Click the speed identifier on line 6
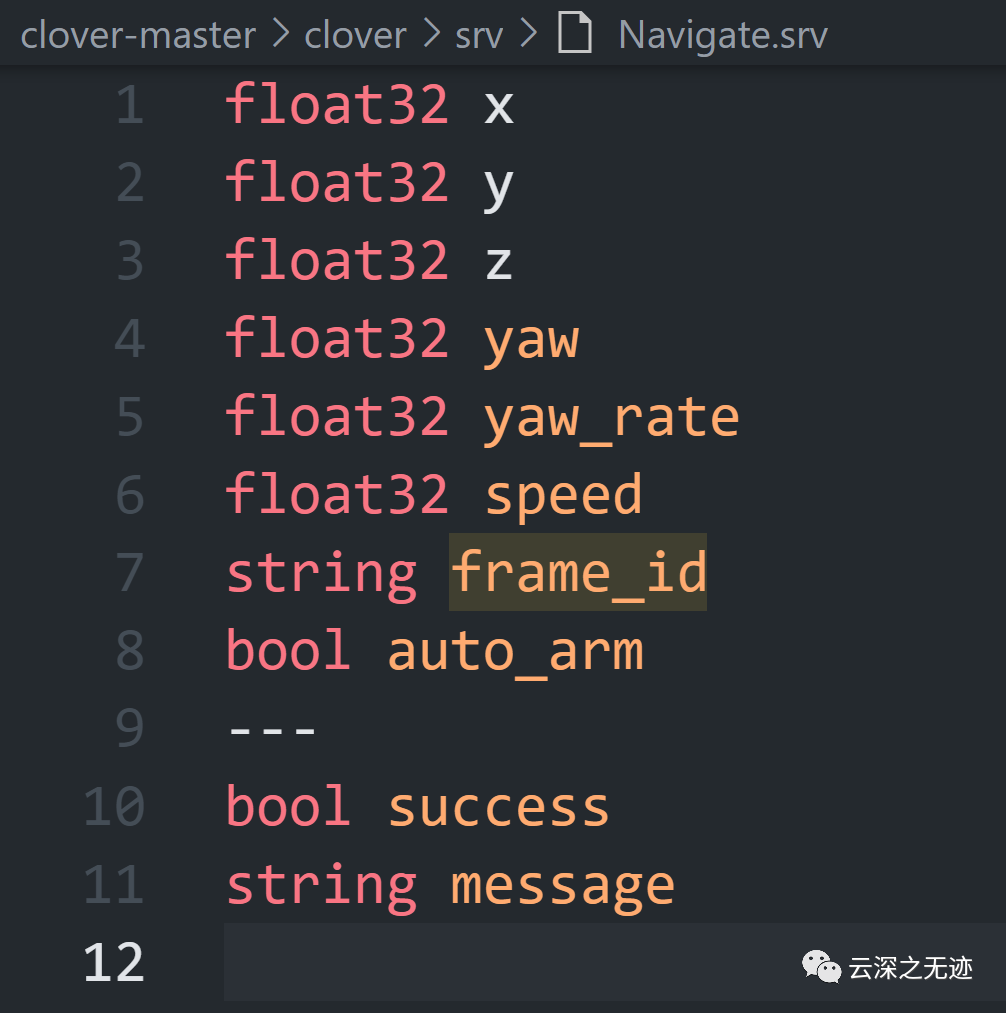The width and height of the screenshot is (1006, 1013). point(563,495)
